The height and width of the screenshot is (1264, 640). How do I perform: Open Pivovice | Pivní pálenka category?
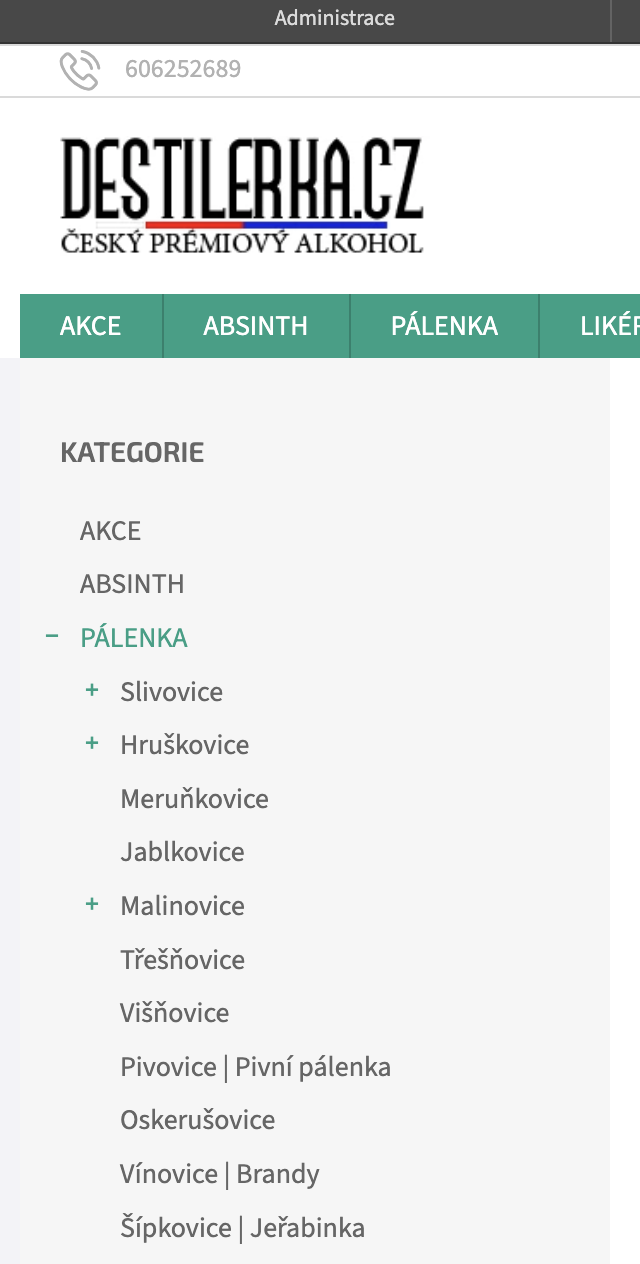tap(256, 1067)
